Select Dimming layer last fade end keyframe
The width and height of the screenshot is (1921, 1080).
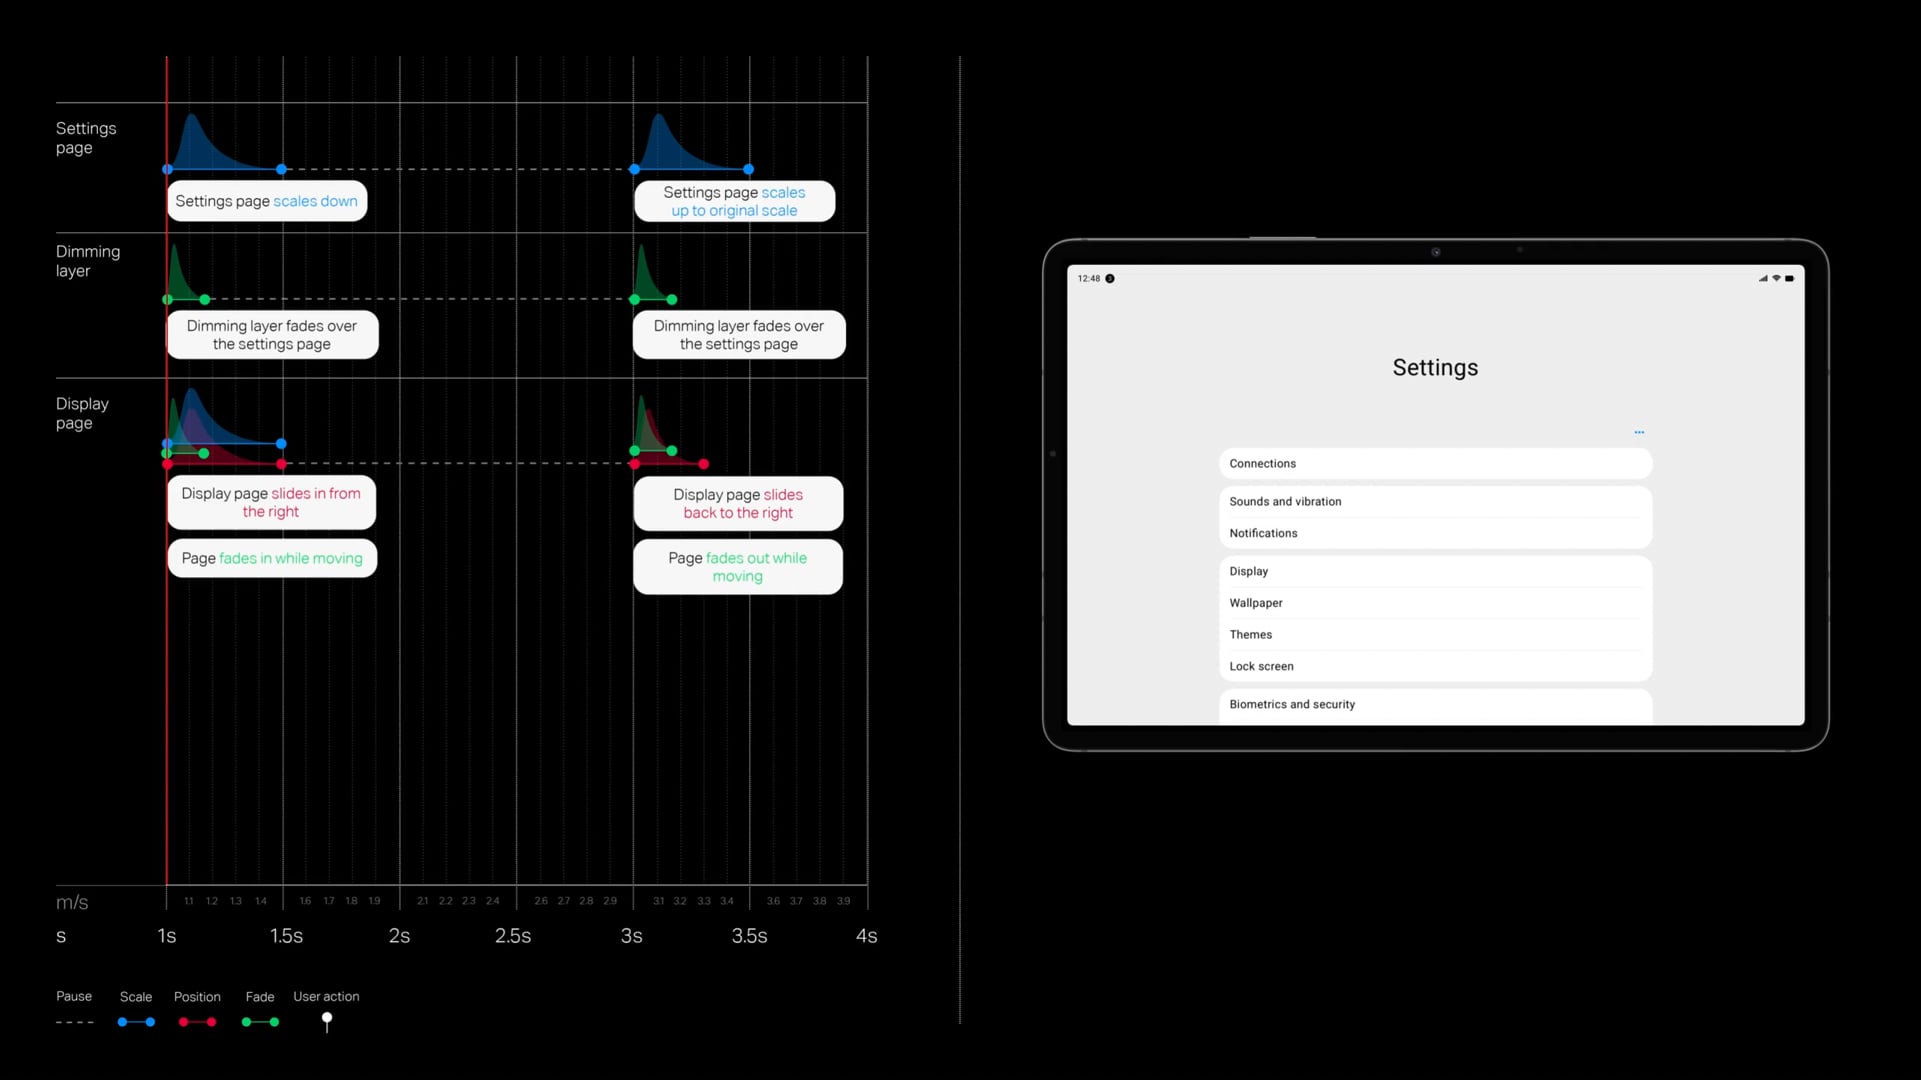click(x=672, y=300)
